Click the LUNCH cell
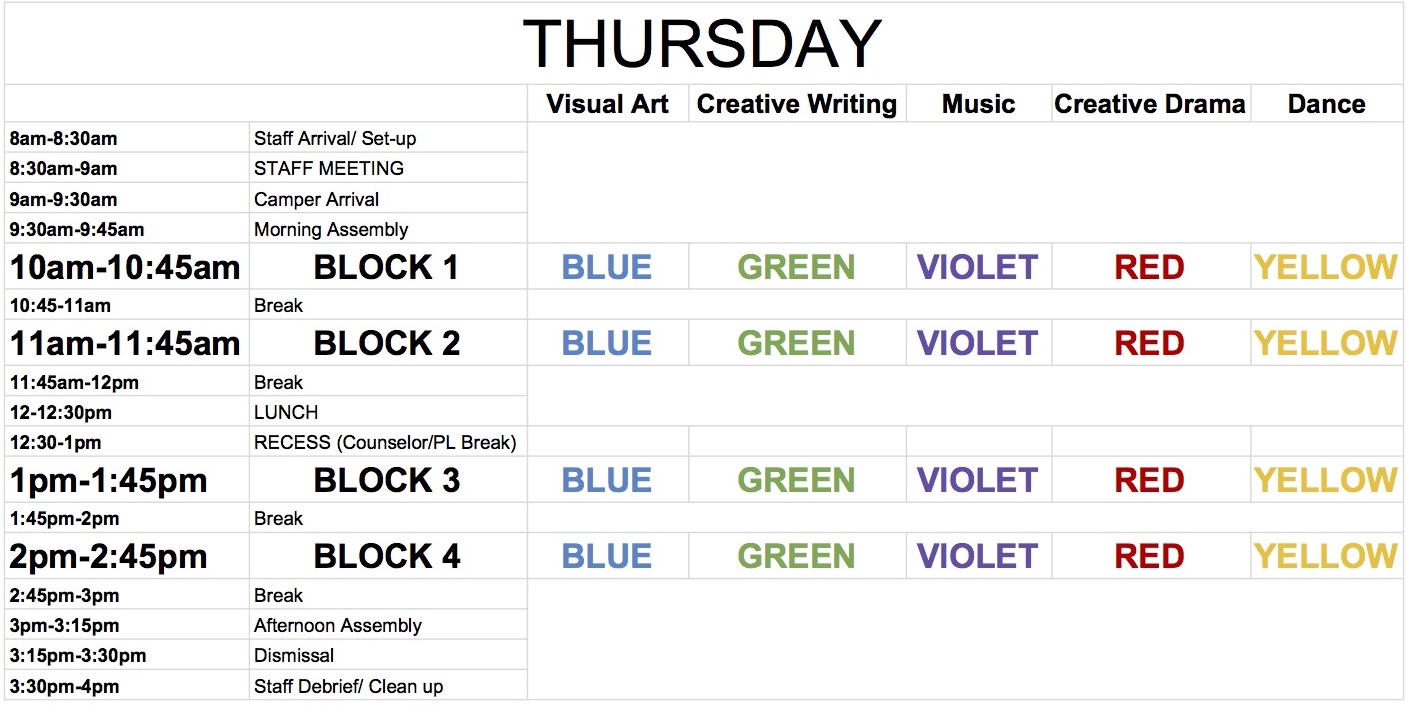The height and width of the screenshot is (710, 1410). [x=286, y=412]
